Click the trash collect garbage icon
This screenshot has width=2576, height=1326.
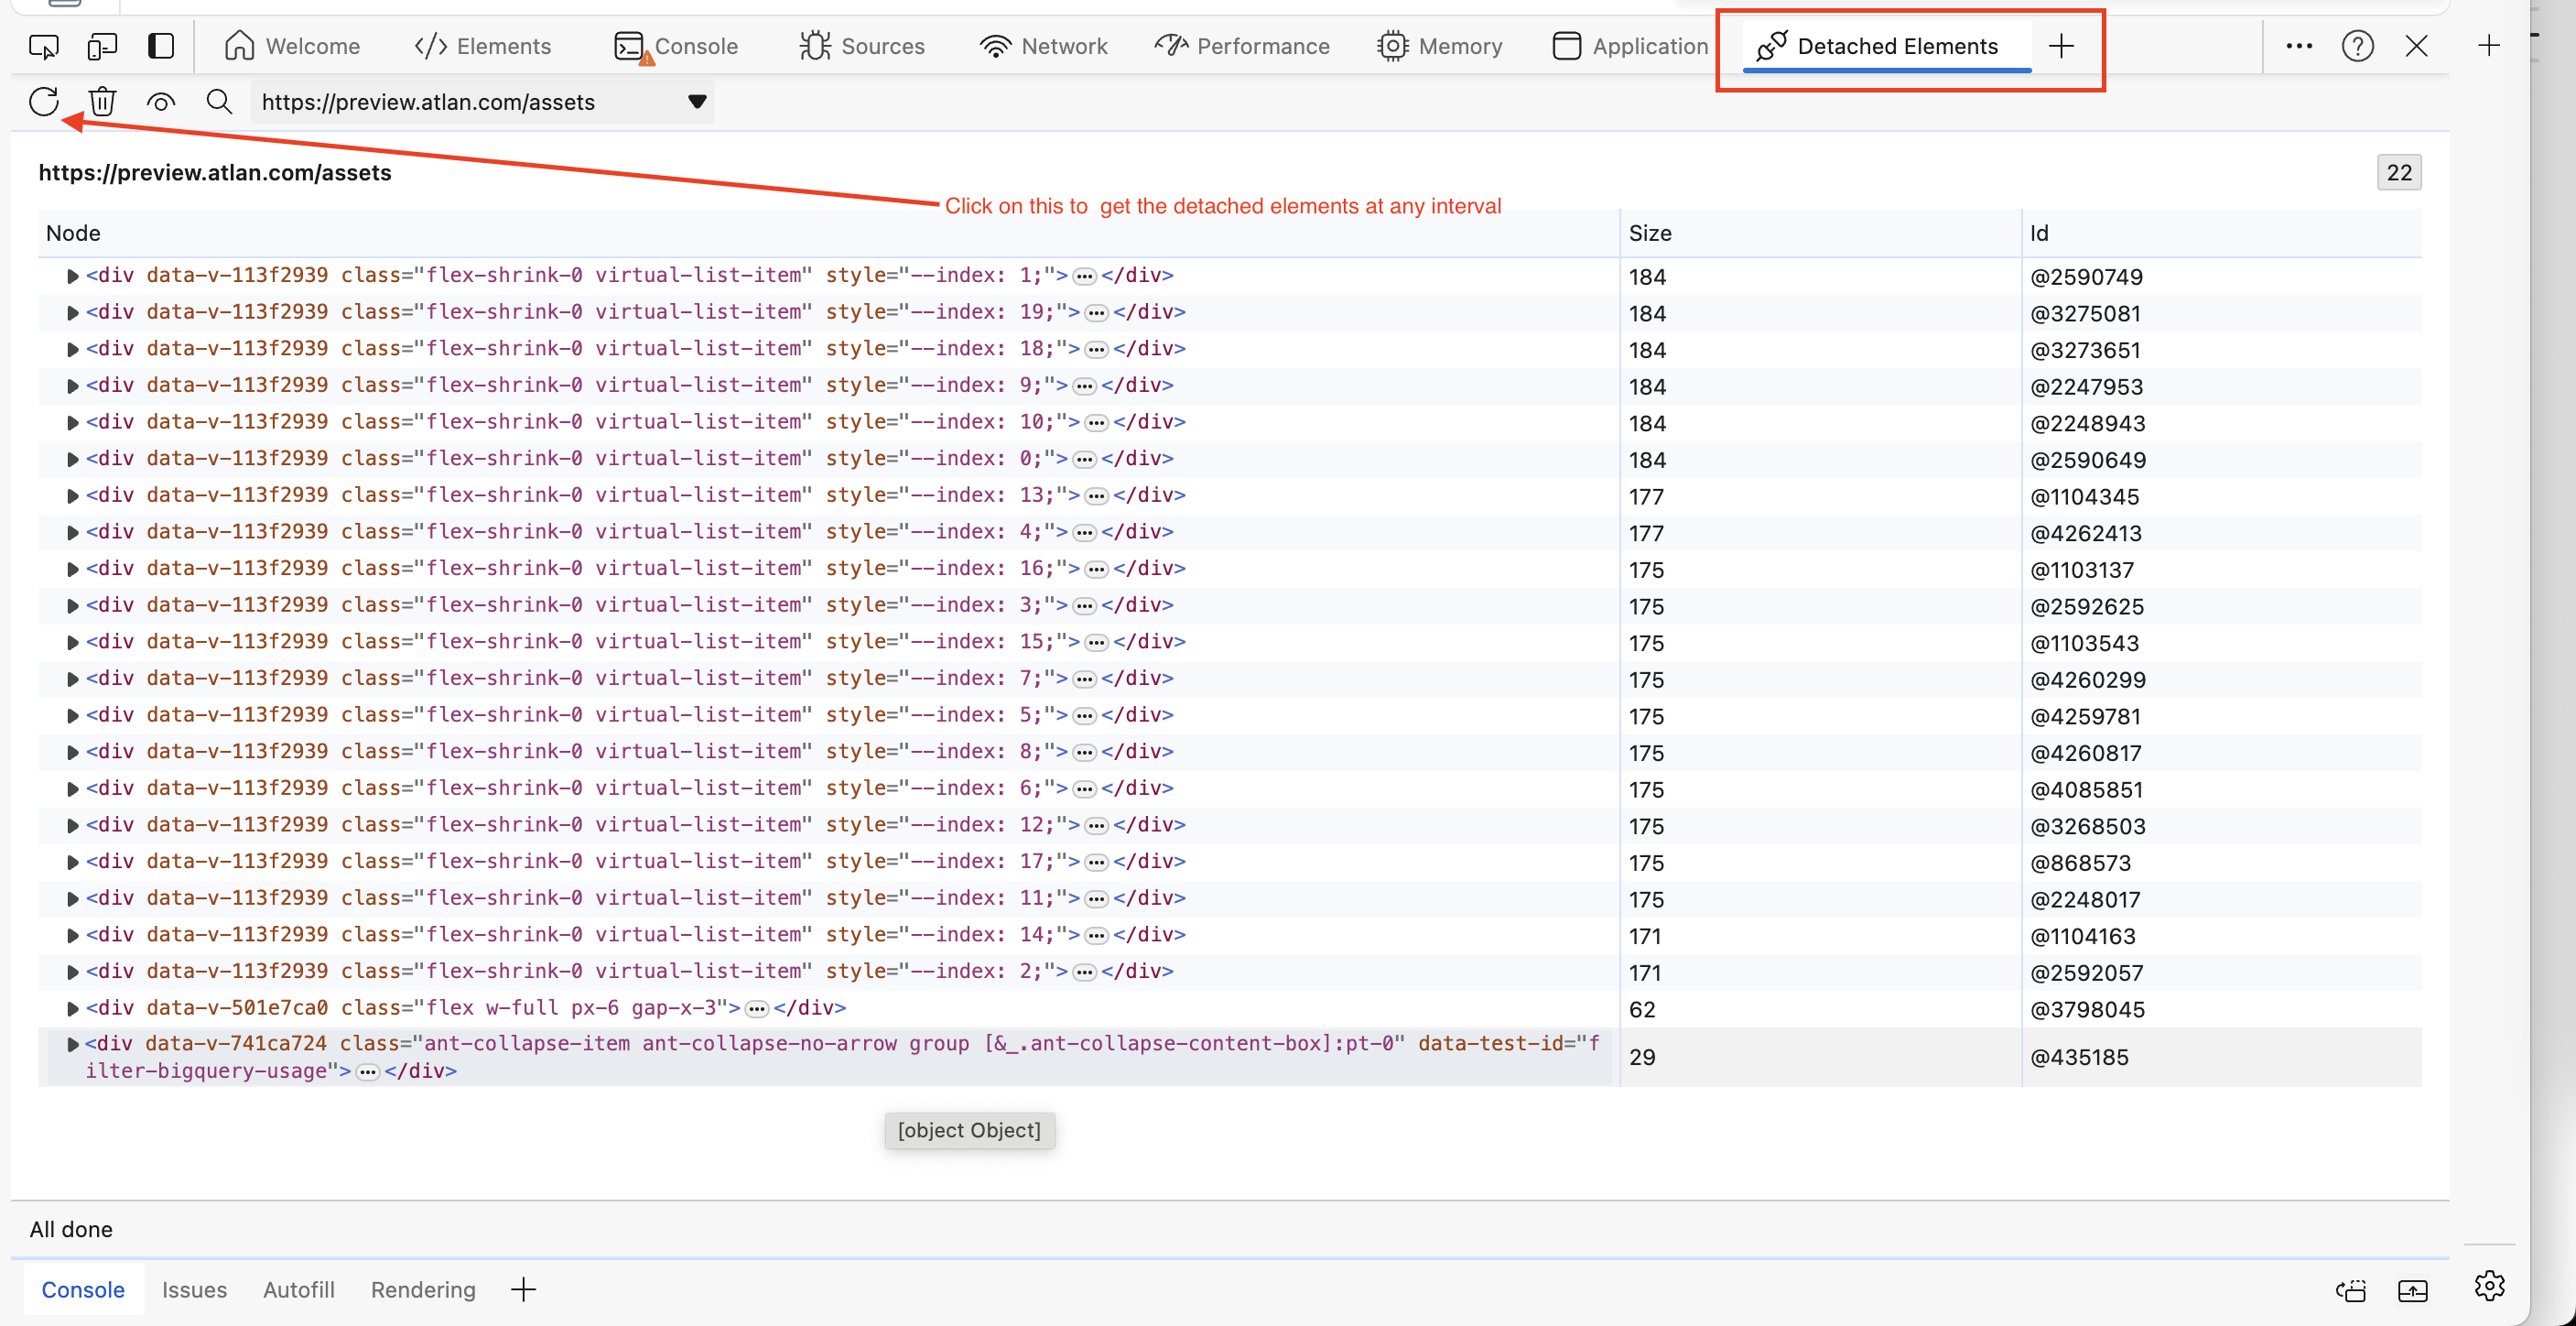coord(102,102)
